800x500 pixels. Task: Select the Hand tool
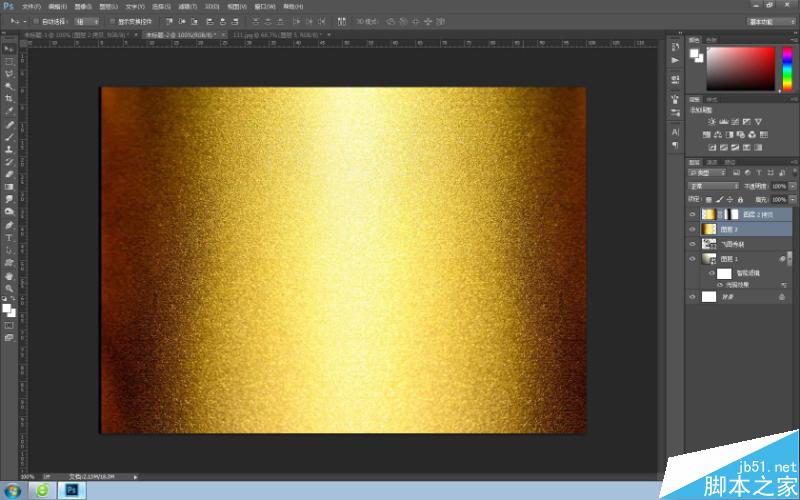[x=9, y=276]
